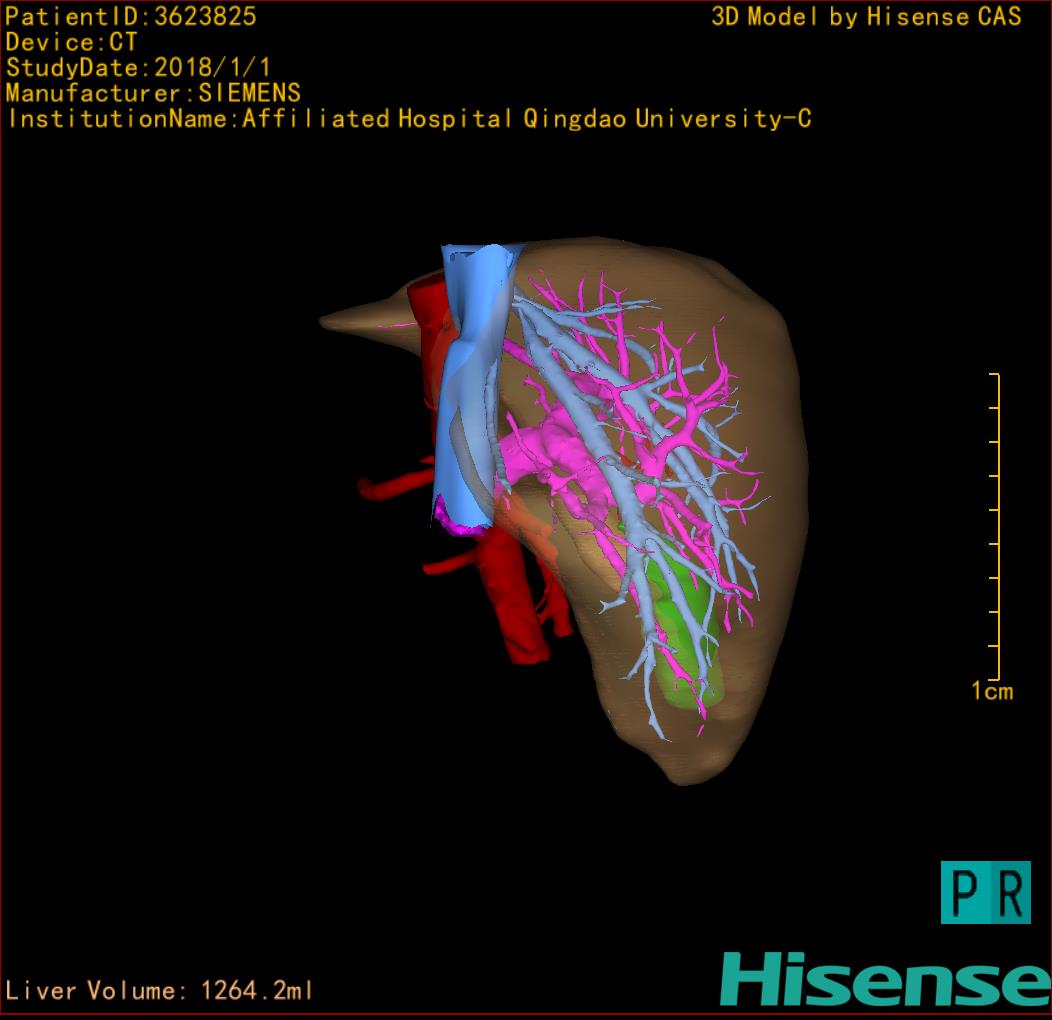Click the Liver Volume: 1264.2ml readout
This screenshot has width=1052, height=1020.
160,991
